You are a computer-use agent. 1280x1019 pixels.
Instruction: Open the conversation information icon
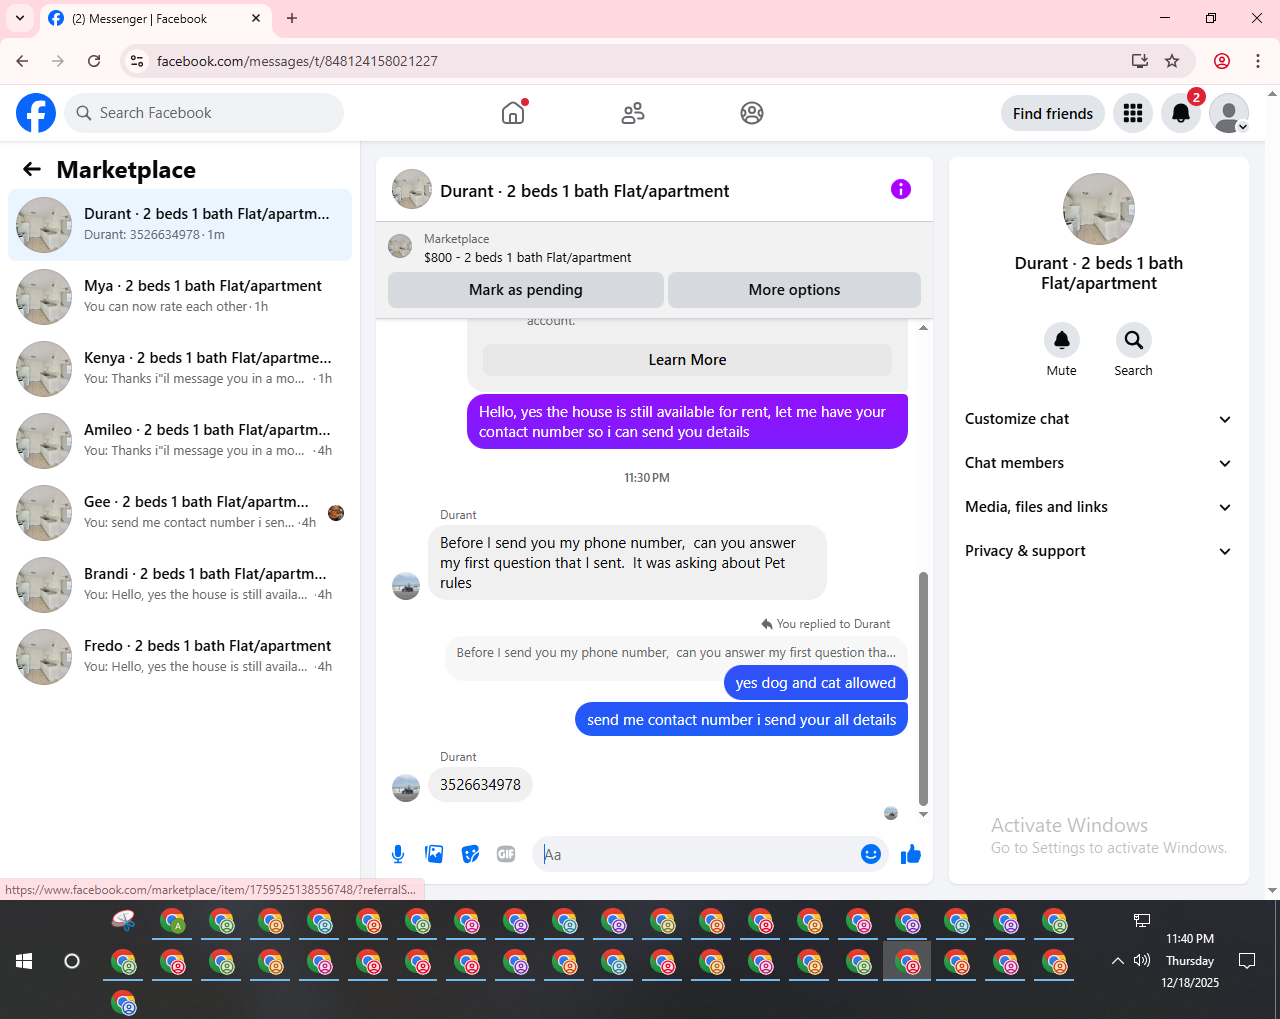coord(901,189)
